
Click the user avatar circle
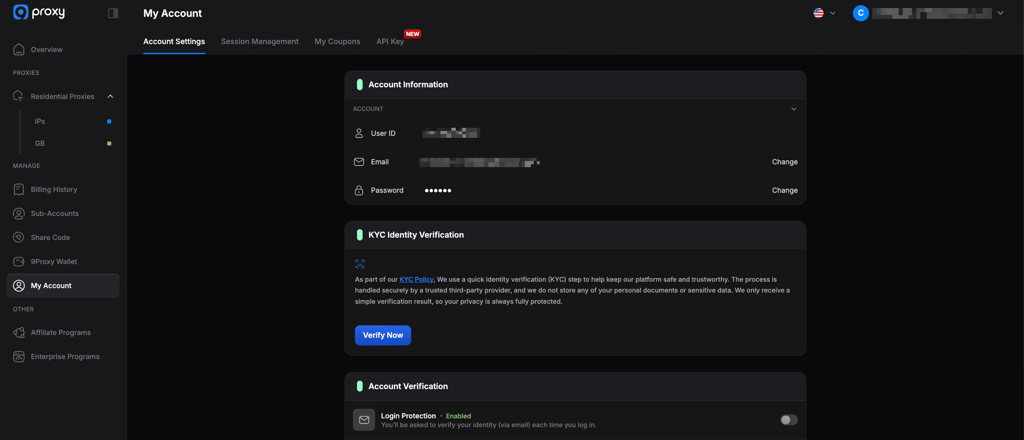[861, 13]
